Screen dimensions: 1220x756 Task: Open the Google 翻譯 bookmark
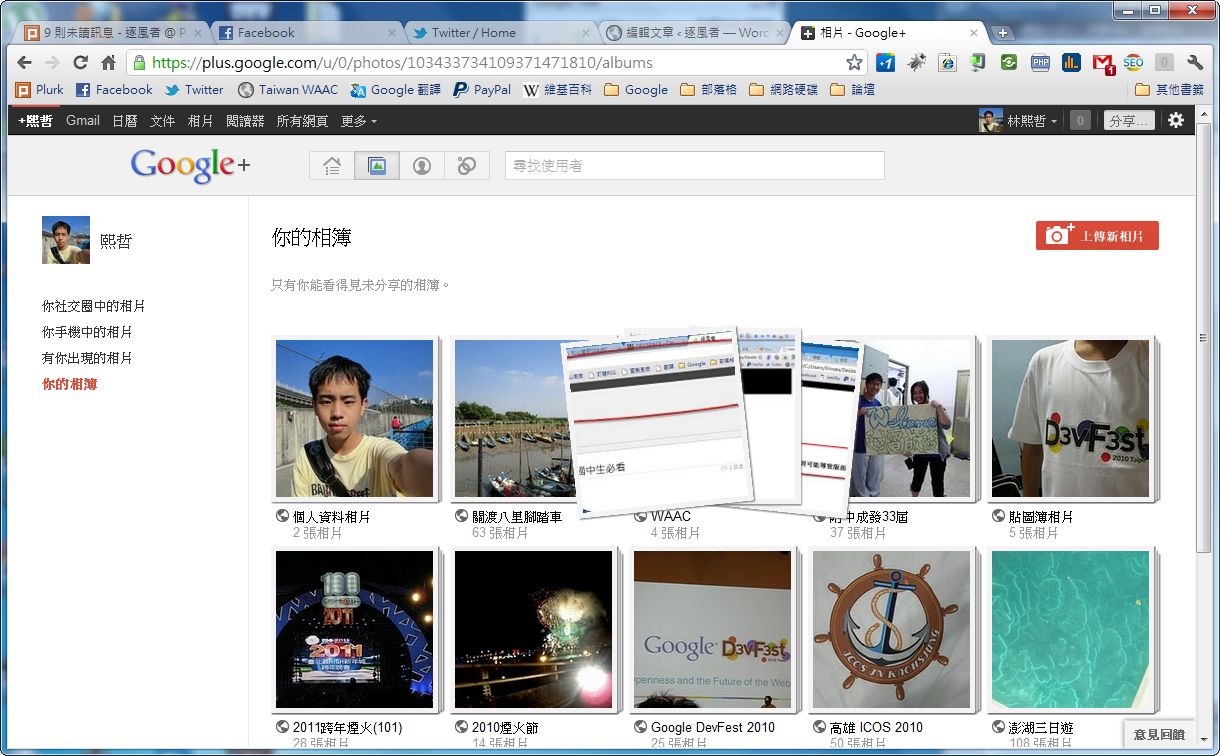click(396, 90)
